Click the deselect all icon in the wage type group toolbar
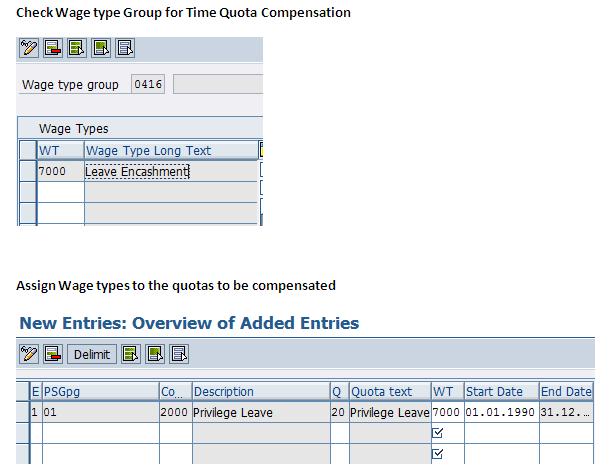This screenshot has height=476, width=614. 124,48
